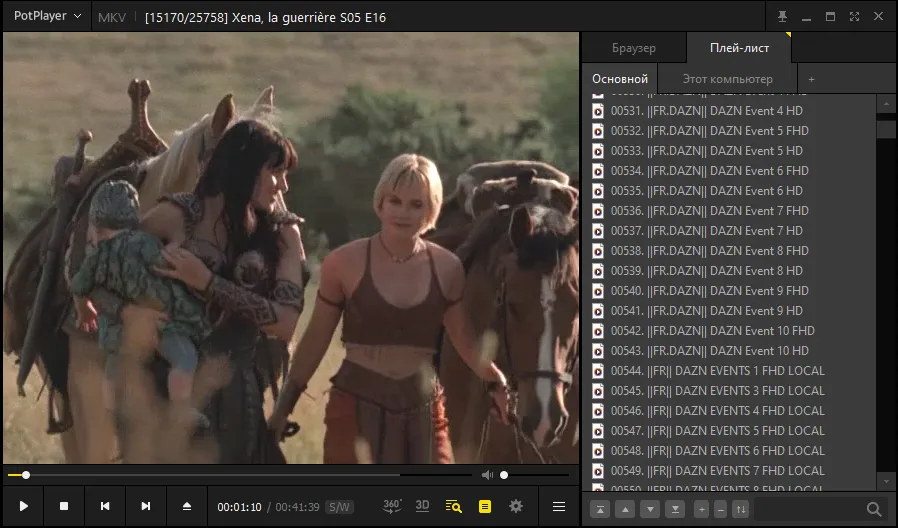Toggle the S/W decoder button
898x528 pixels.
click(x=339, y=507)
